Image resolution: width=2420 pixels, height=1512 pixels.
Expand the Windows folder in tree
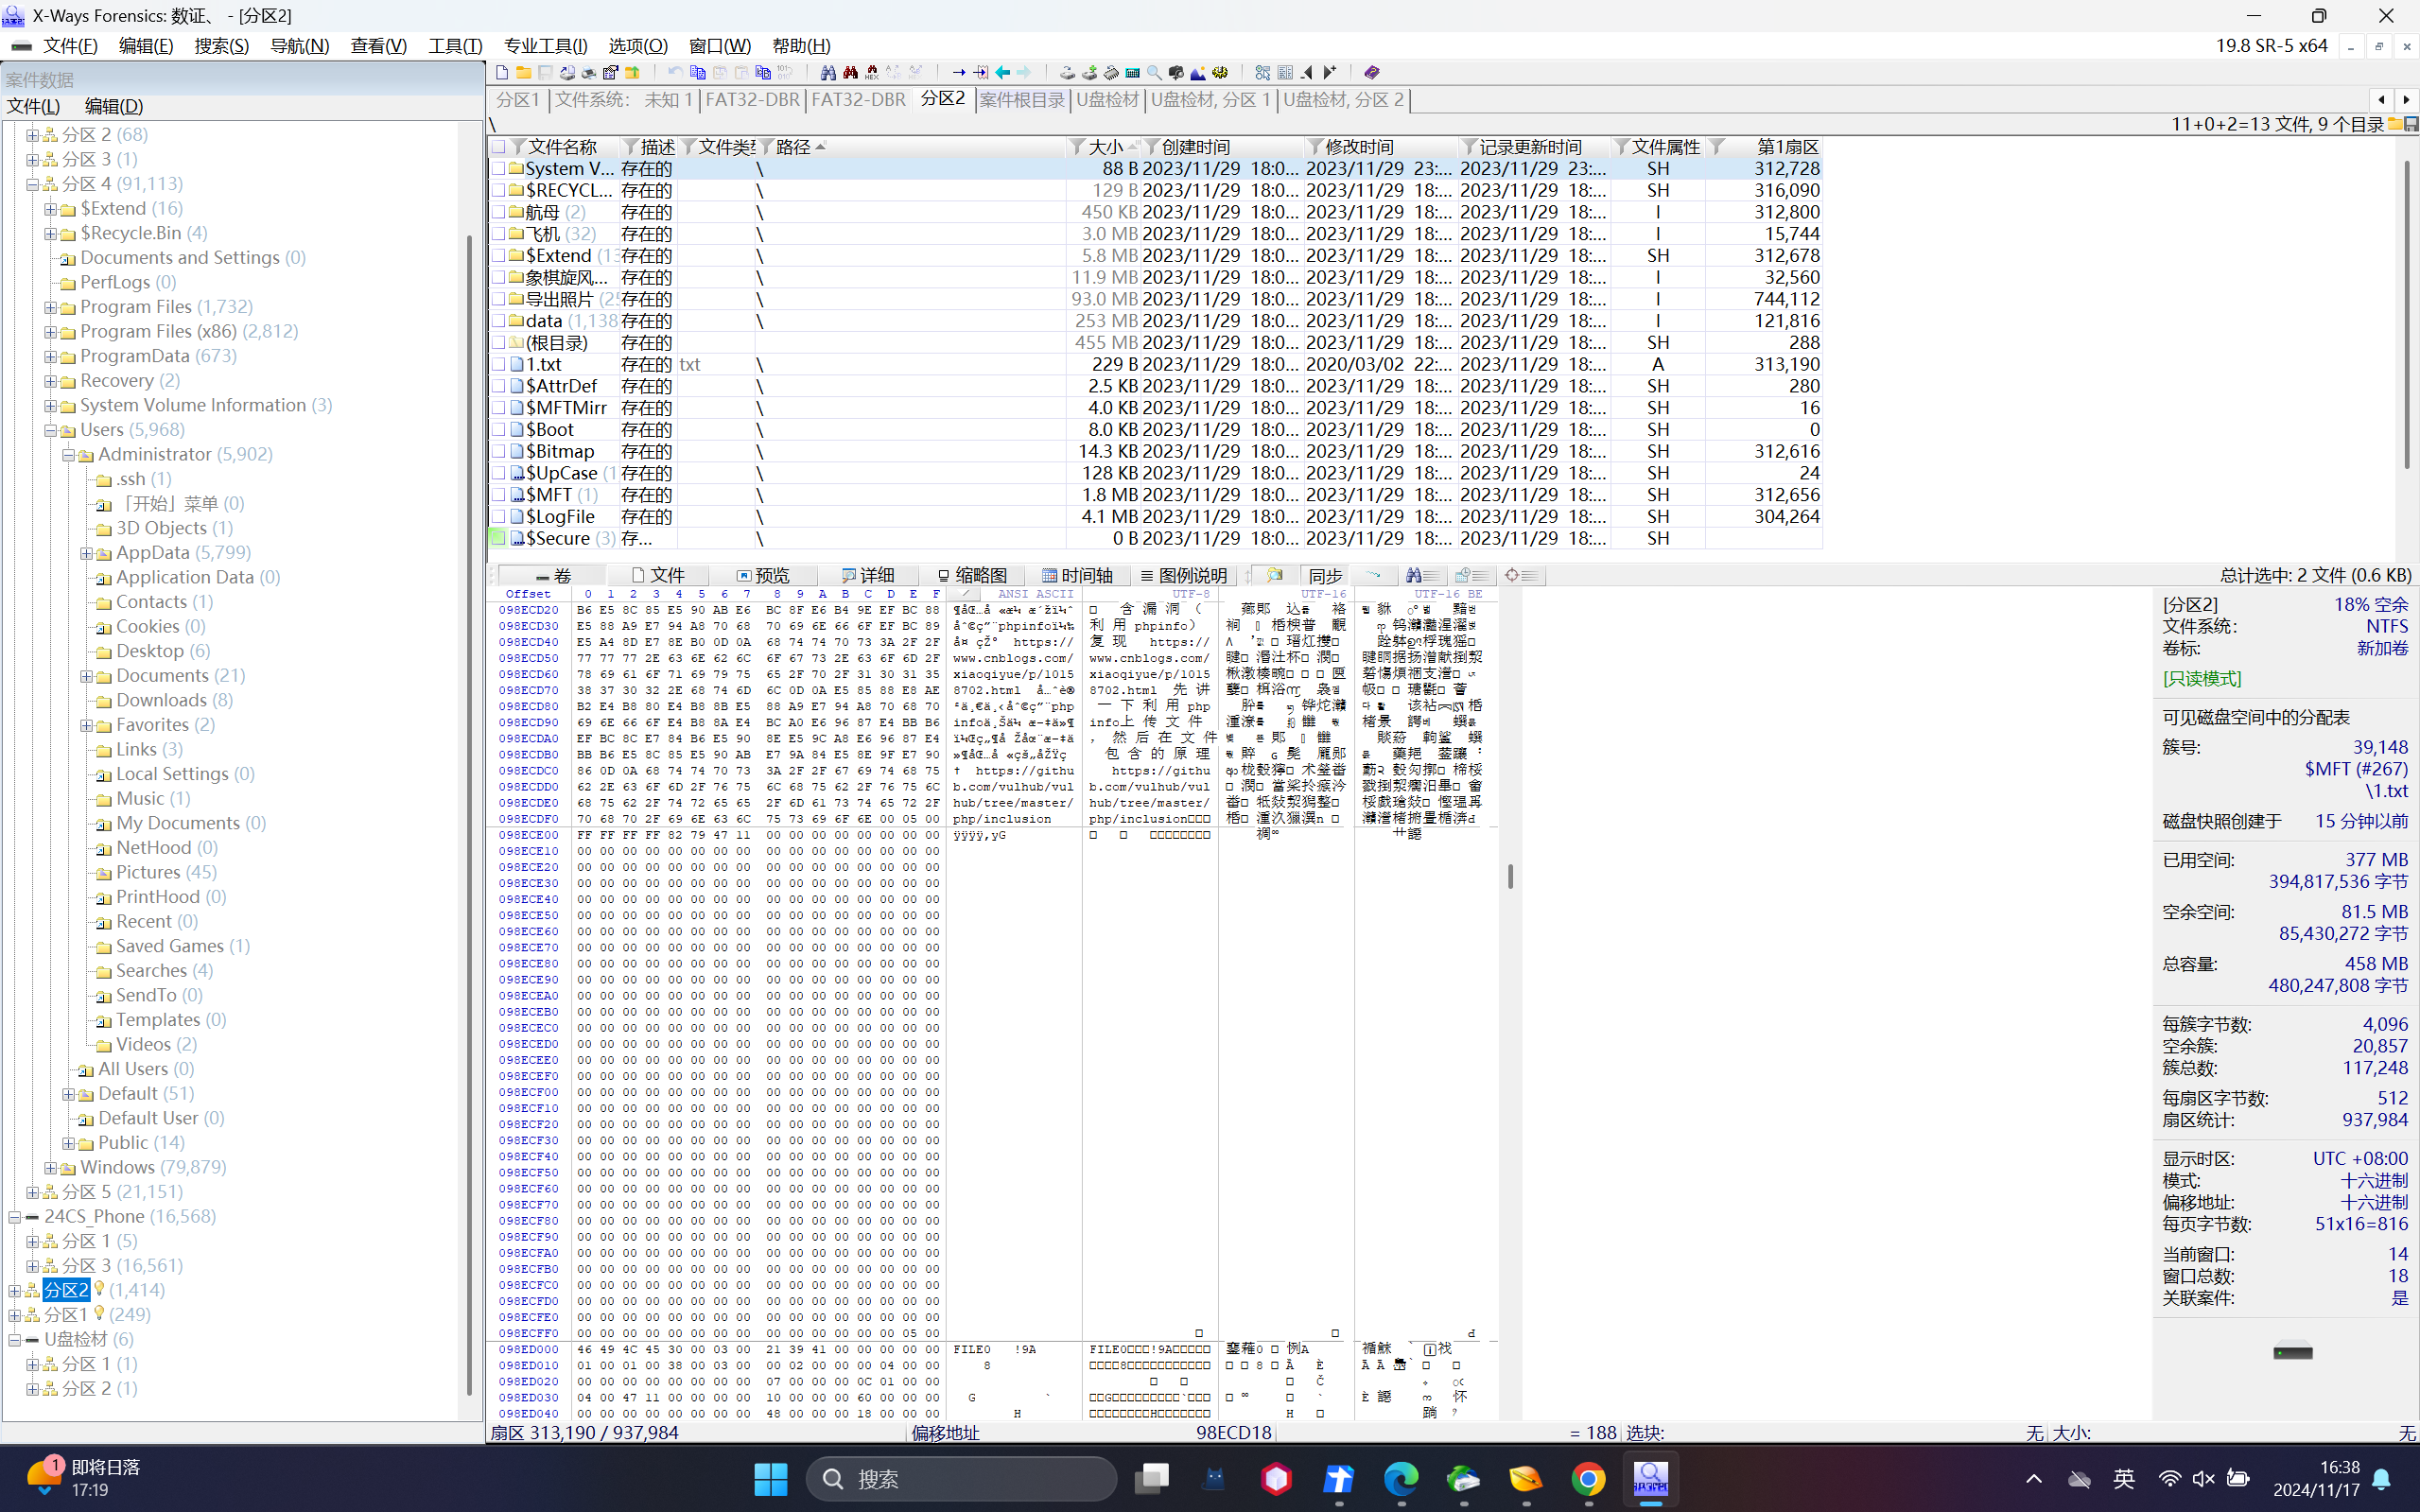pyautogui.click(x=50, y=1168)
